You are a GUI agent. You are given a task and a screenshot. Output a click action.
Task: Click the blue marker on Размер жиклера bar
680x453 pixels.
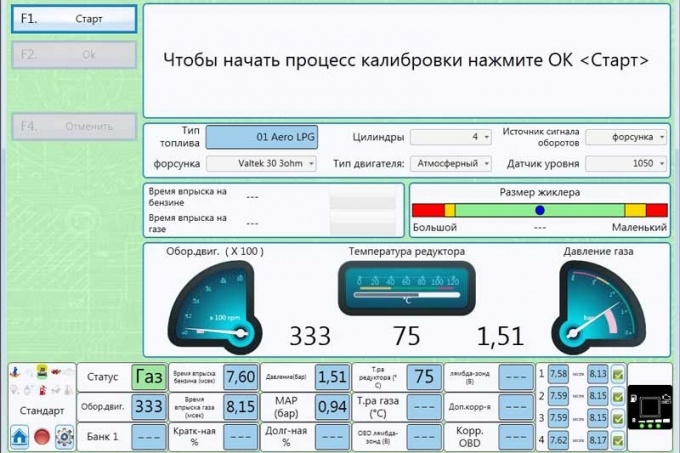540,210
